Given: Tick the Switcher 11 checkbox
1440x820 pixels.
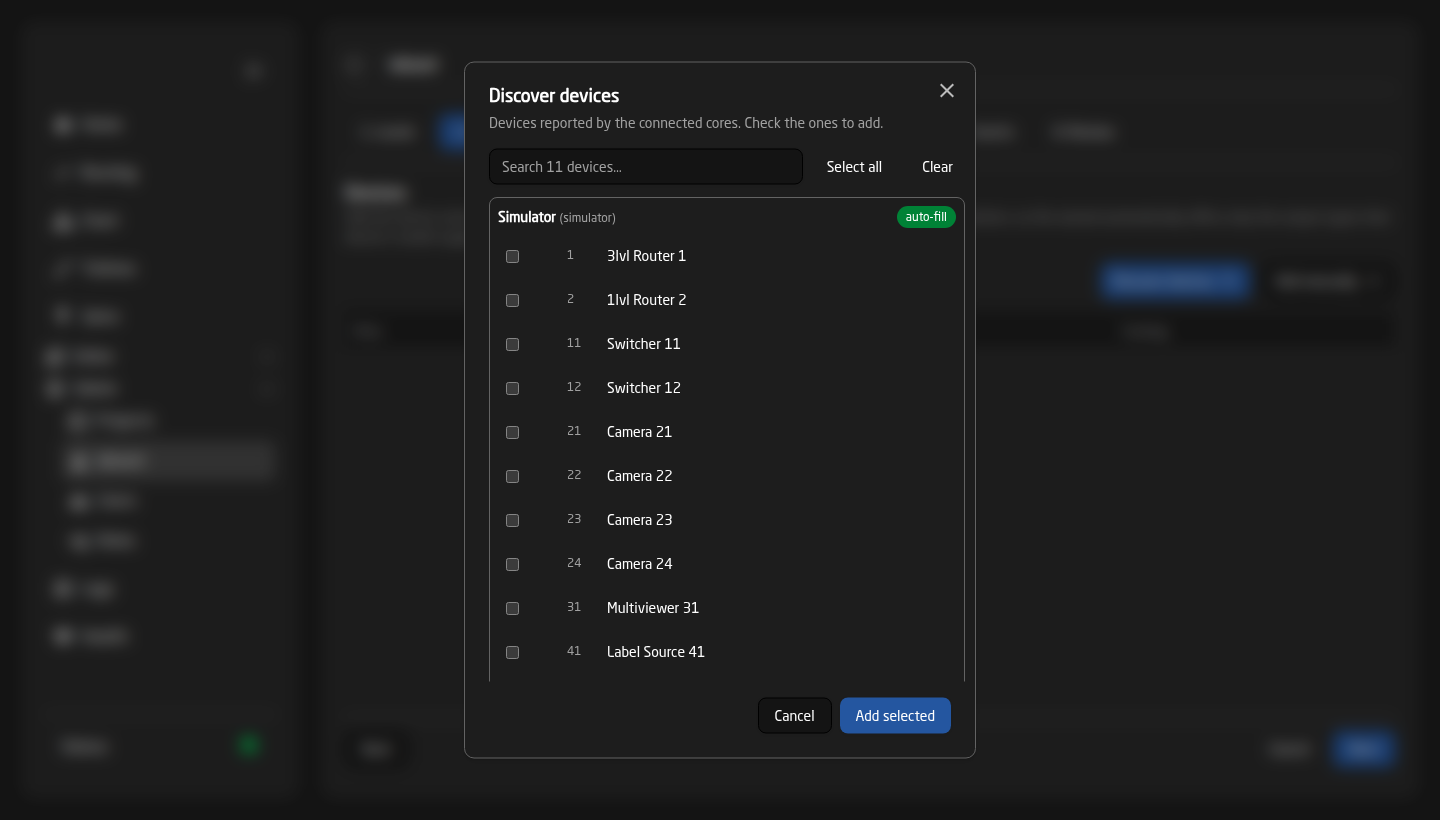Looking at the screenshot, I should (512, 344).
